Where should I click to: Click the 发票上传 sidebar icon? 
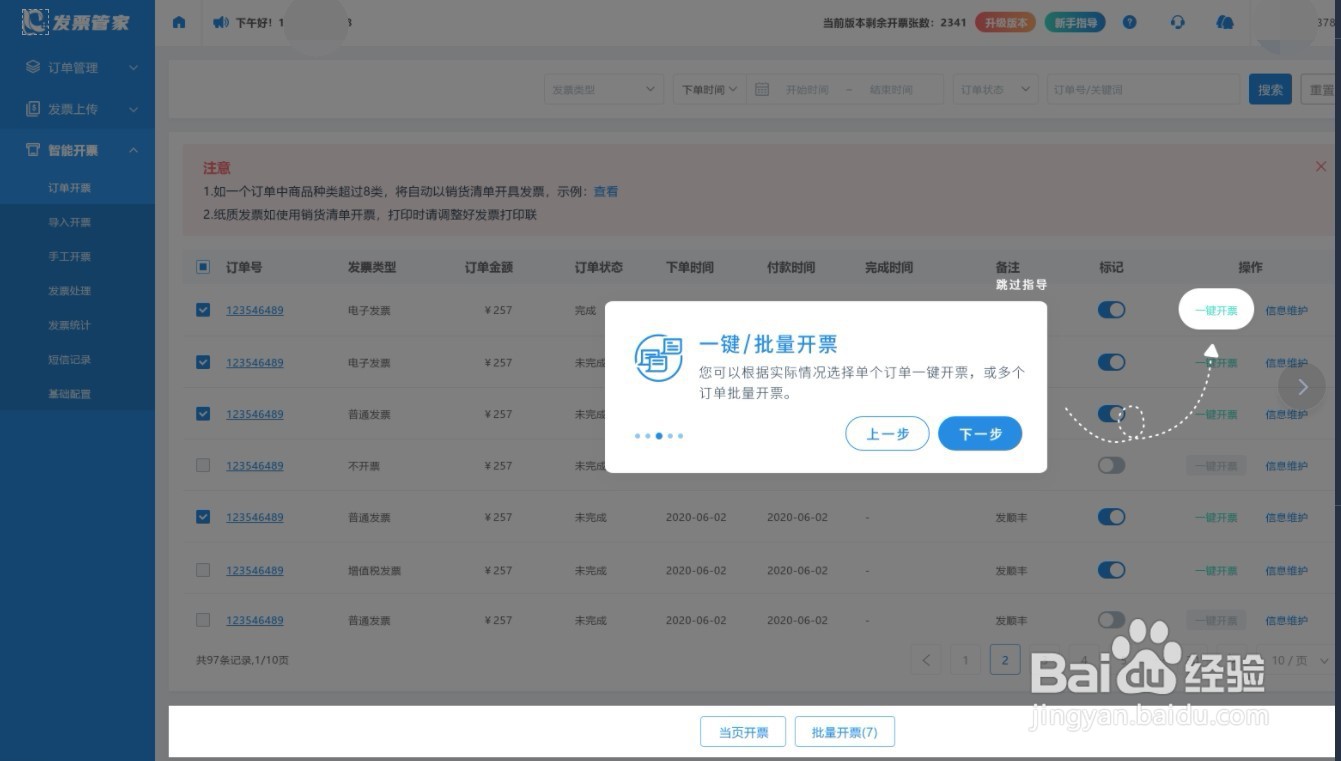33,108
